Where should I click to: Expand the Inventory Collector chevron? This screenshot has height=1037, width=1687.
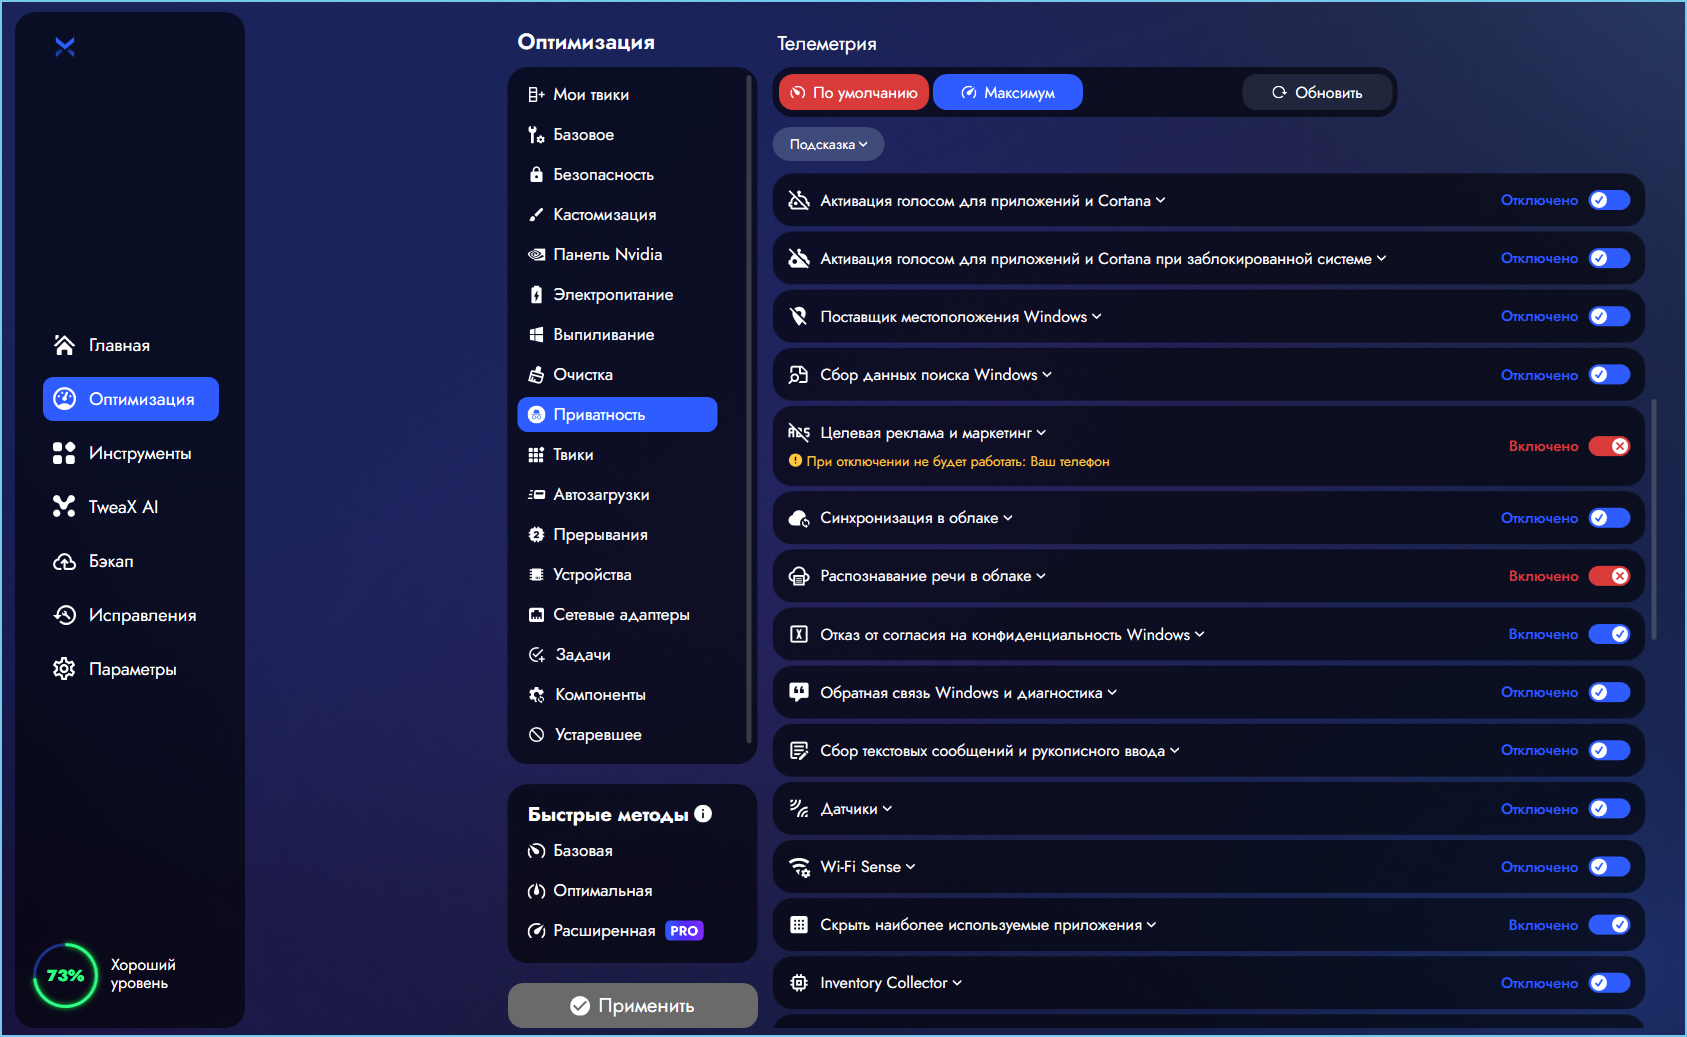click(x=957, y=983)
